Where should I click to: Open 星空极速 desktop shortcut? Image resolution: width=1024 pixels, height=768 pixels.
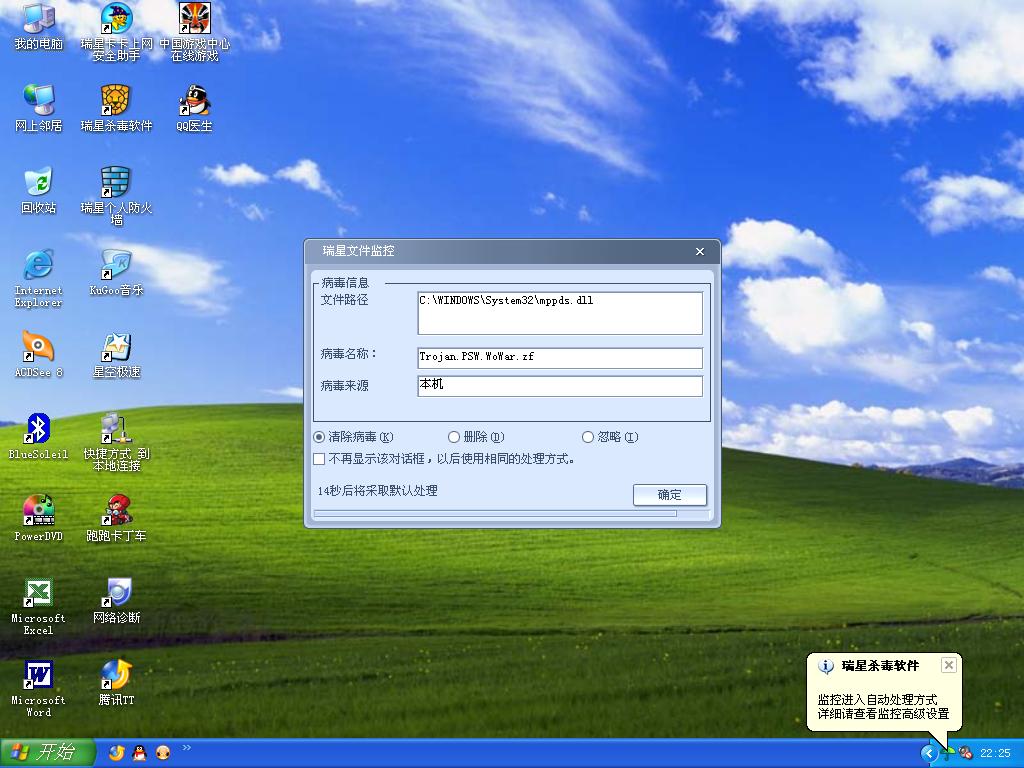pos(116,354)
